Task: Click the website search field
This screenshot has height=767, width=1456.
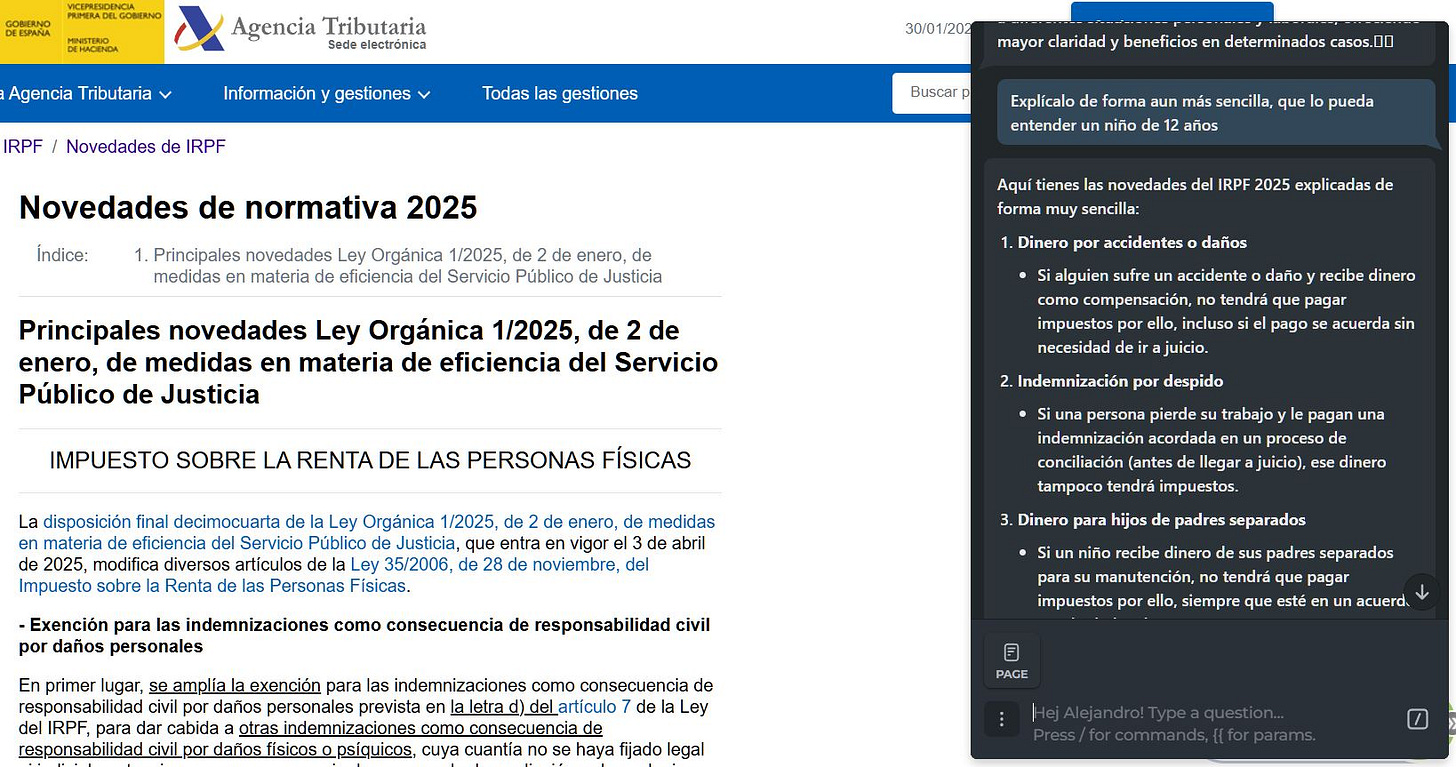Action: click(932, 93)
